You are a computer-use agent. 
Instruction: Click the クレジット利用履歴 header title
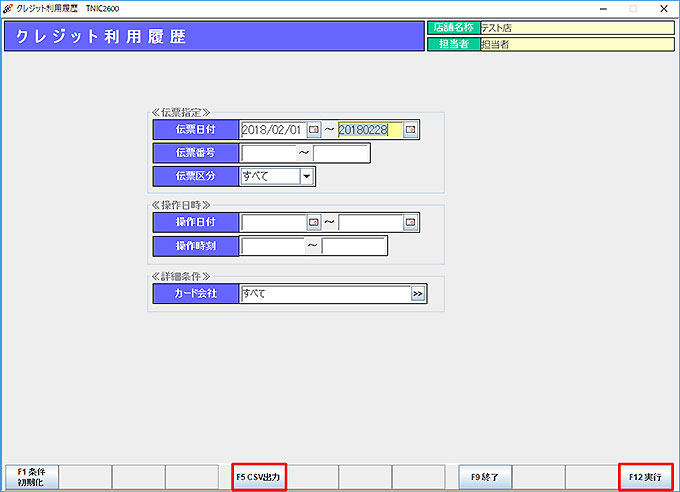pos(101,36)
